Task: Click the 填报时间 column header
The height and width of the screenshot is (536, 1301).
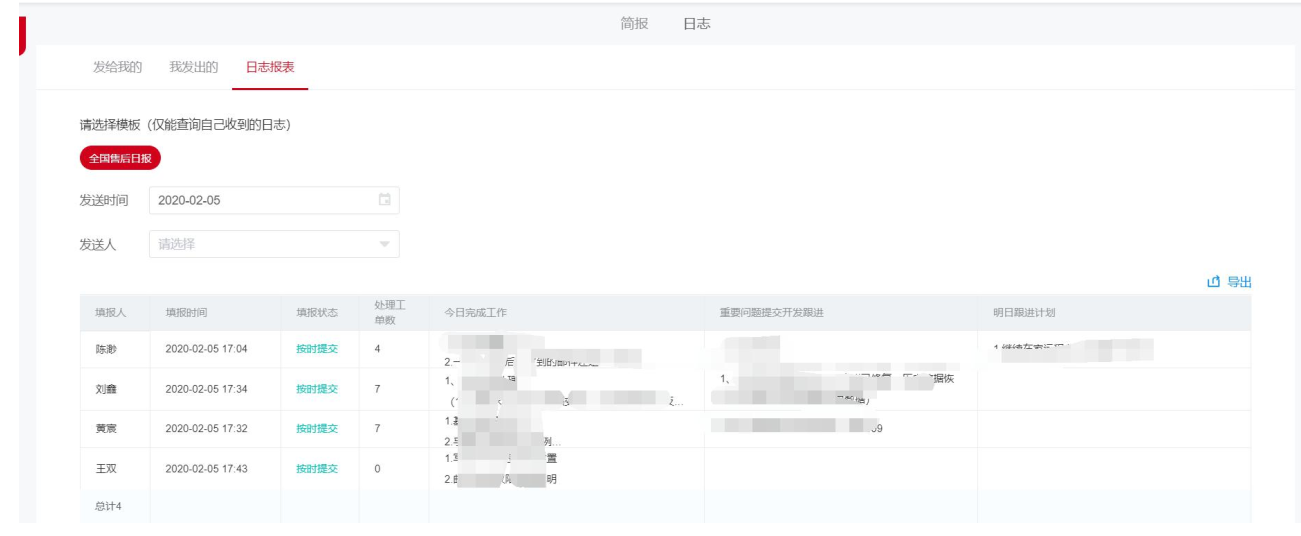Action: [186, 313]
